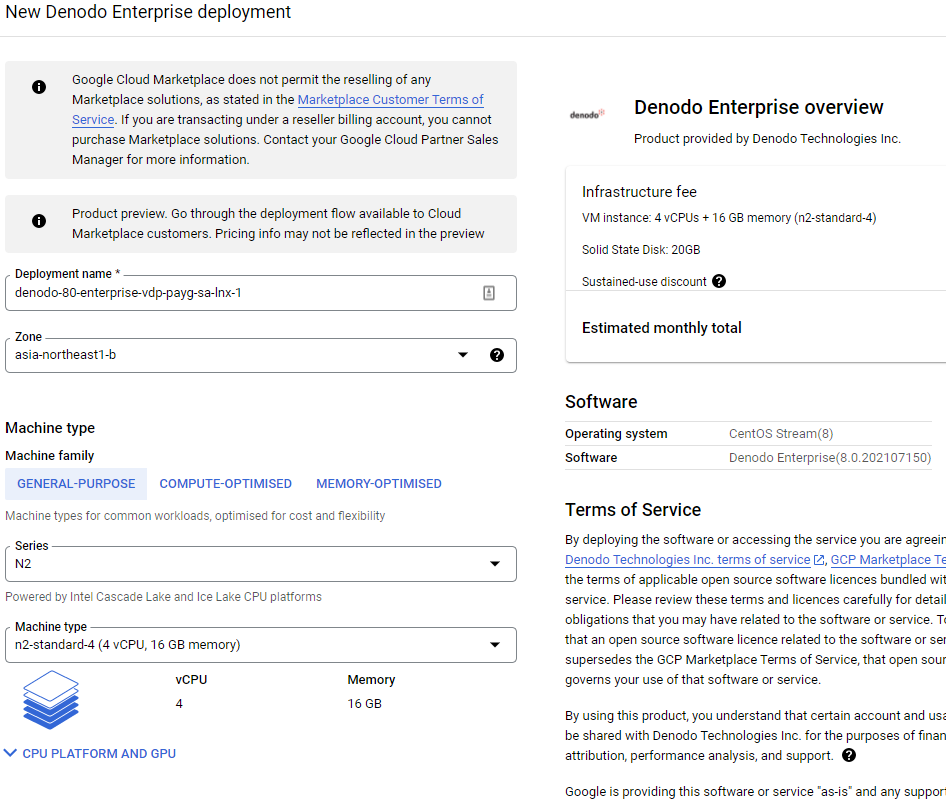Click the '16 GB' memory value
Screen dimensions: 946x802
point(364,704)
